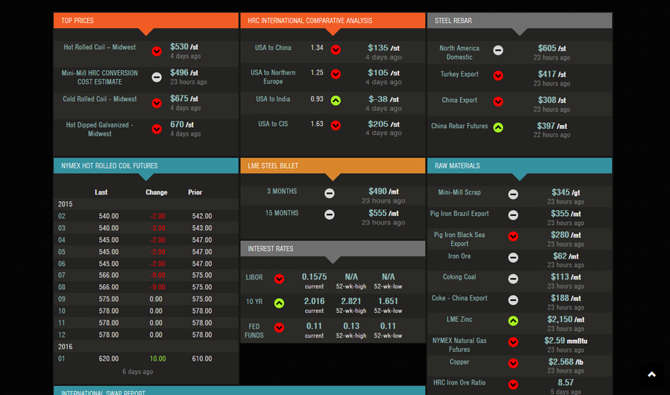The height and width of the screenshot is (395, 670).
Task: Click month 09 row in 2015 futures
Action: 146,299
